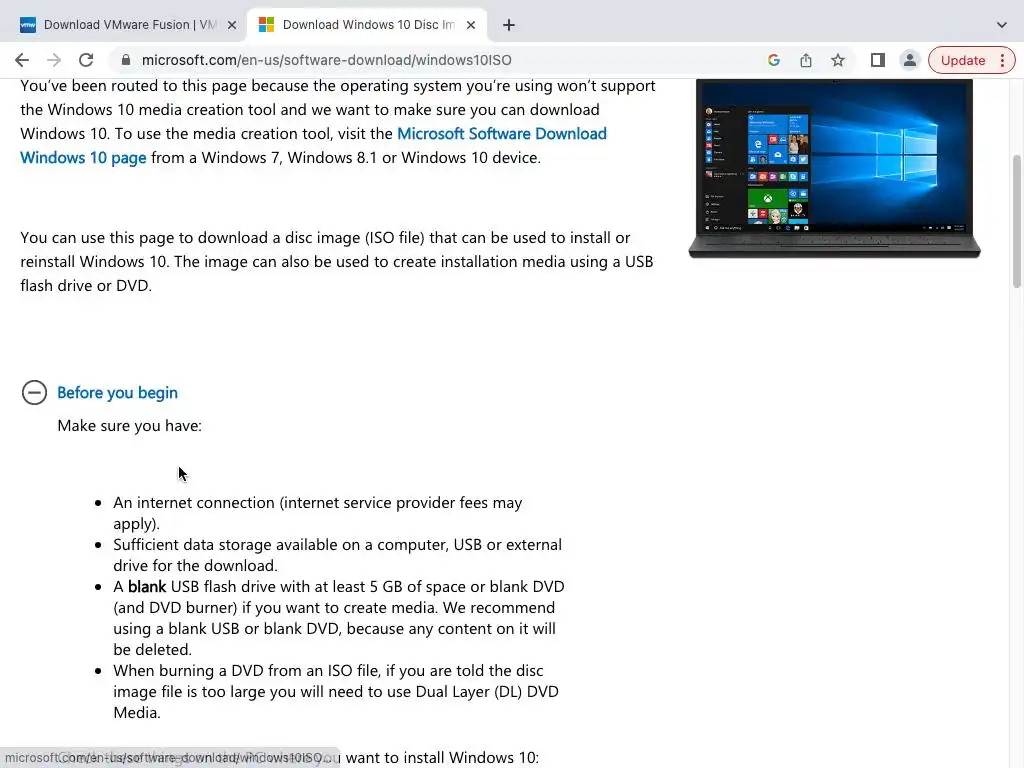Share this page using the share icon

pyautogui.click(x=806, y=60)
